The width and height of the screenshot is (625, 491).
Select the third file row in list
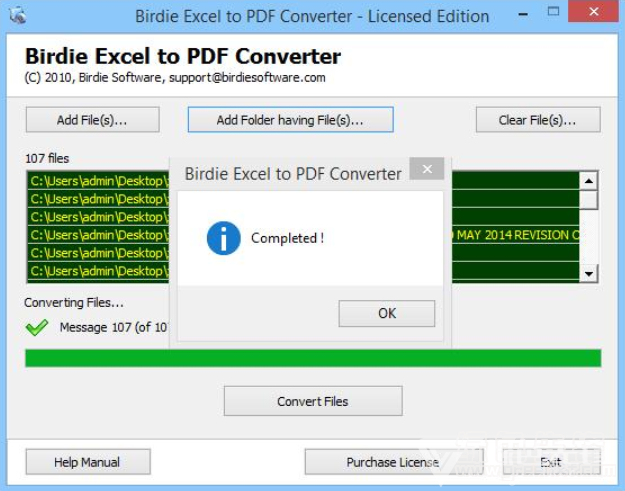(303, 217)
